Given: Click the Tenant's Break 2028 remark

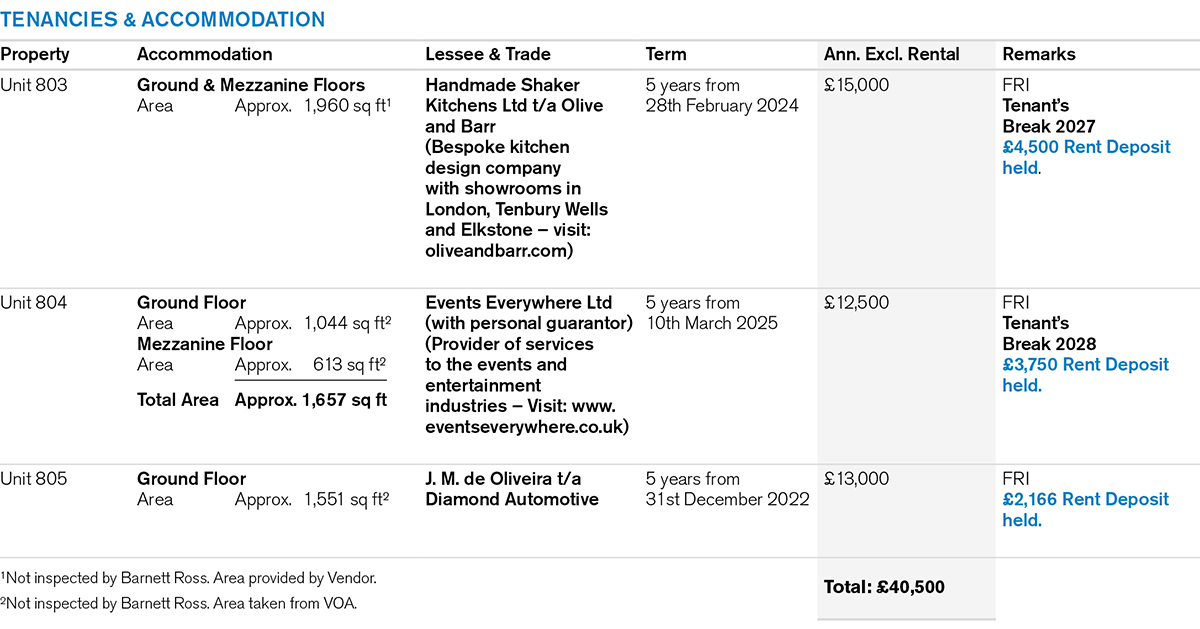Looking at the screenshot, I should tap(1049, 334).
